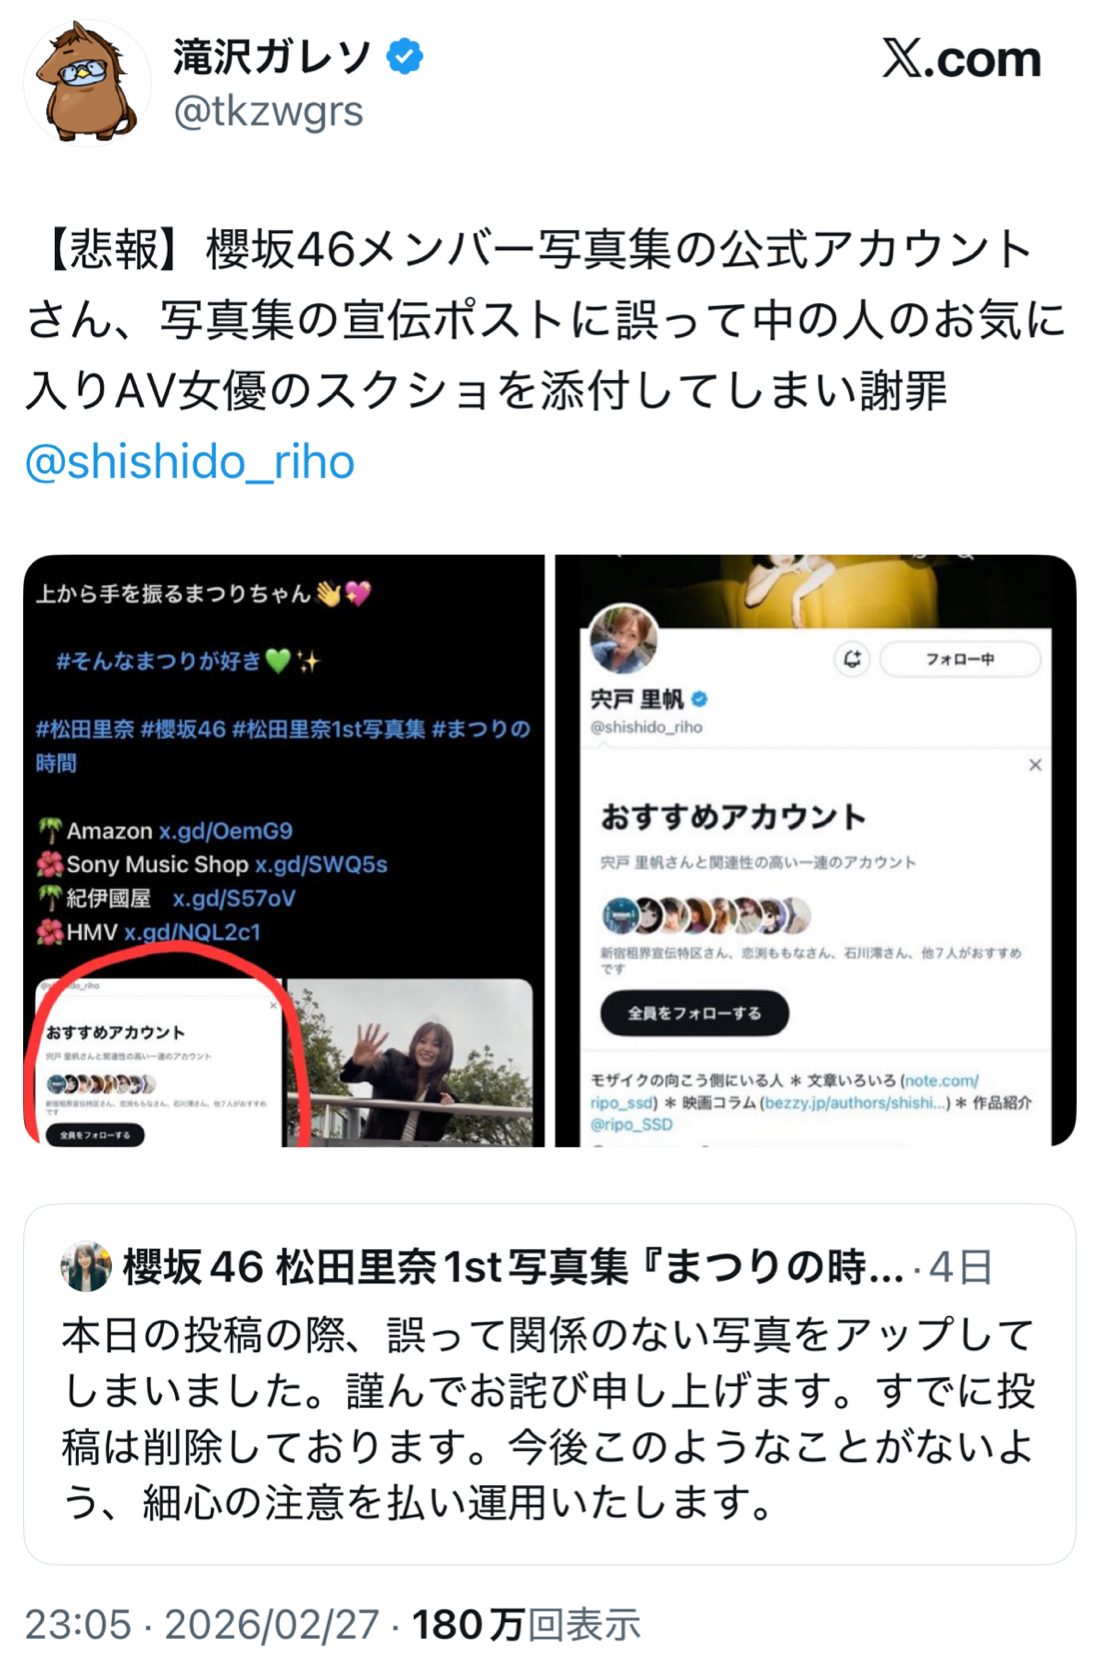
Task: Open the quoted 櫻坂46 松田里奈1st写真集 post
Action: (549, 1384)
